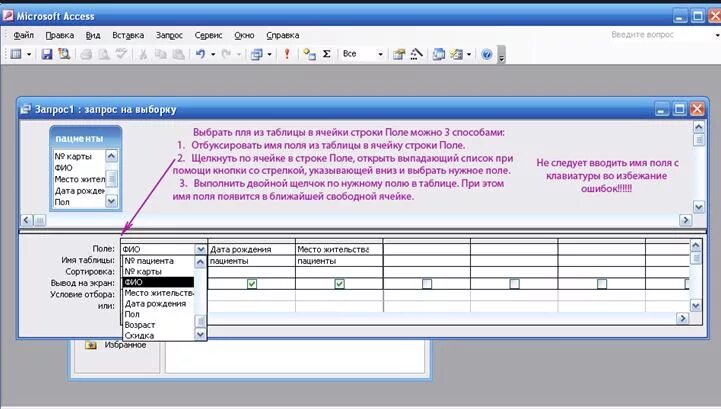Select highlighted 'ФИО' in the dropdown list

click(159, 282)
